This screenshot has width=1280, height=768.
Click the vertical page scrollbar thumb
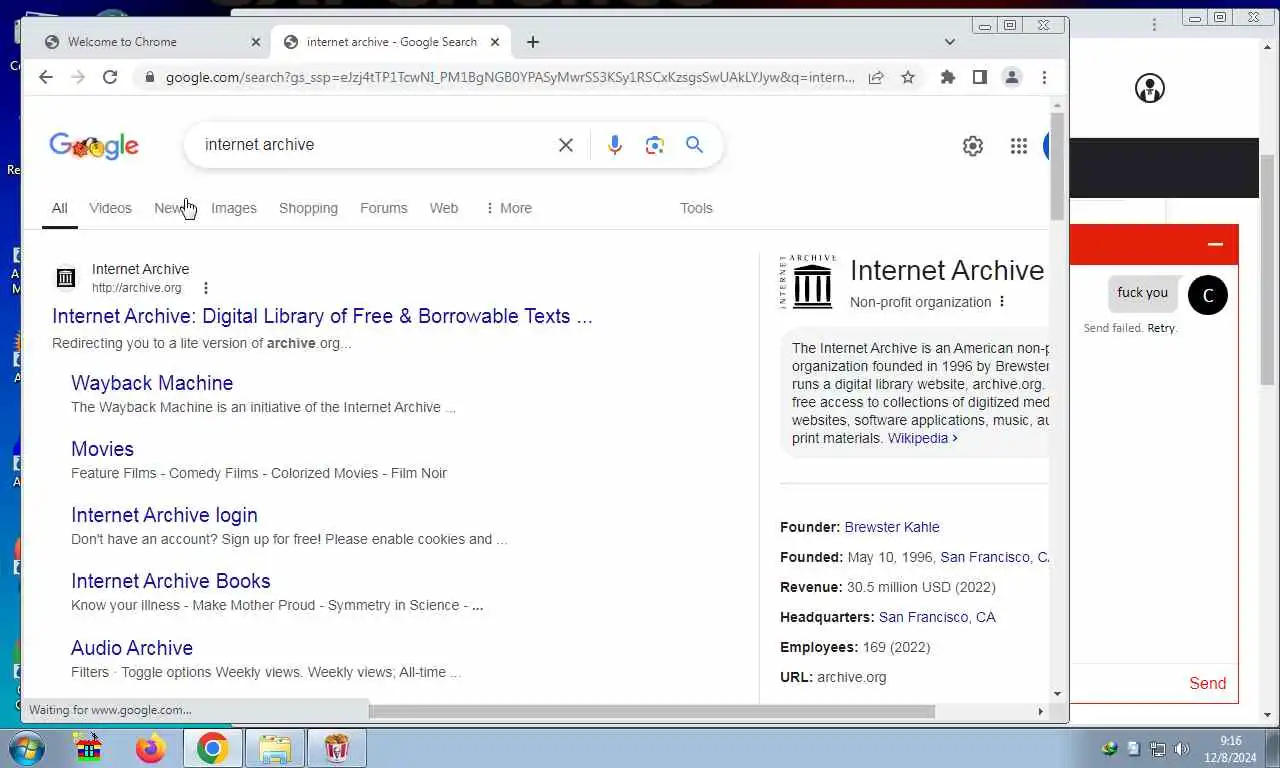click(1057, 166)
